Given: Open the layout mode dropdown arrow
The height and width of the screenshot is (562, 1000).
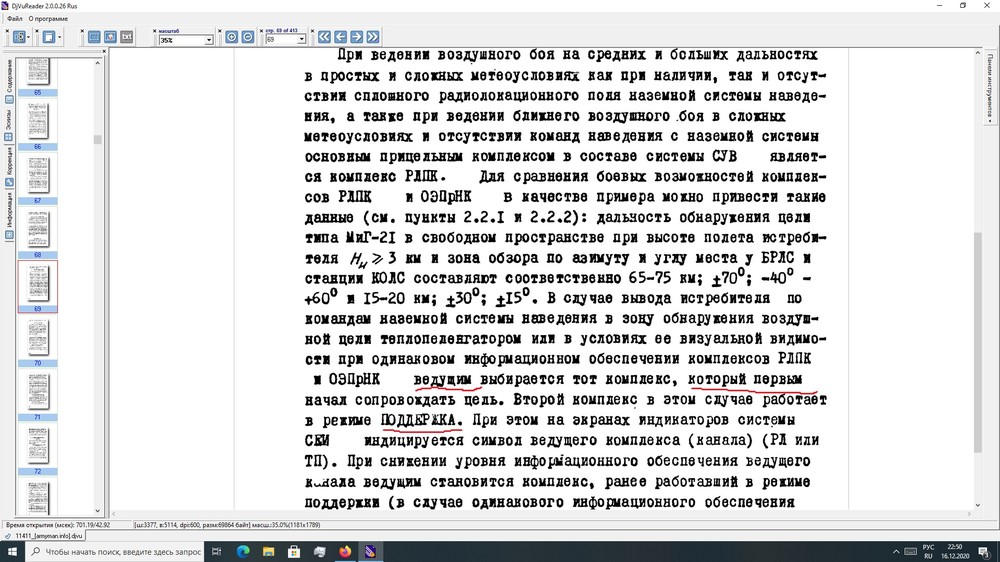Looking at the screenshot, I should (x=29, y=37).
